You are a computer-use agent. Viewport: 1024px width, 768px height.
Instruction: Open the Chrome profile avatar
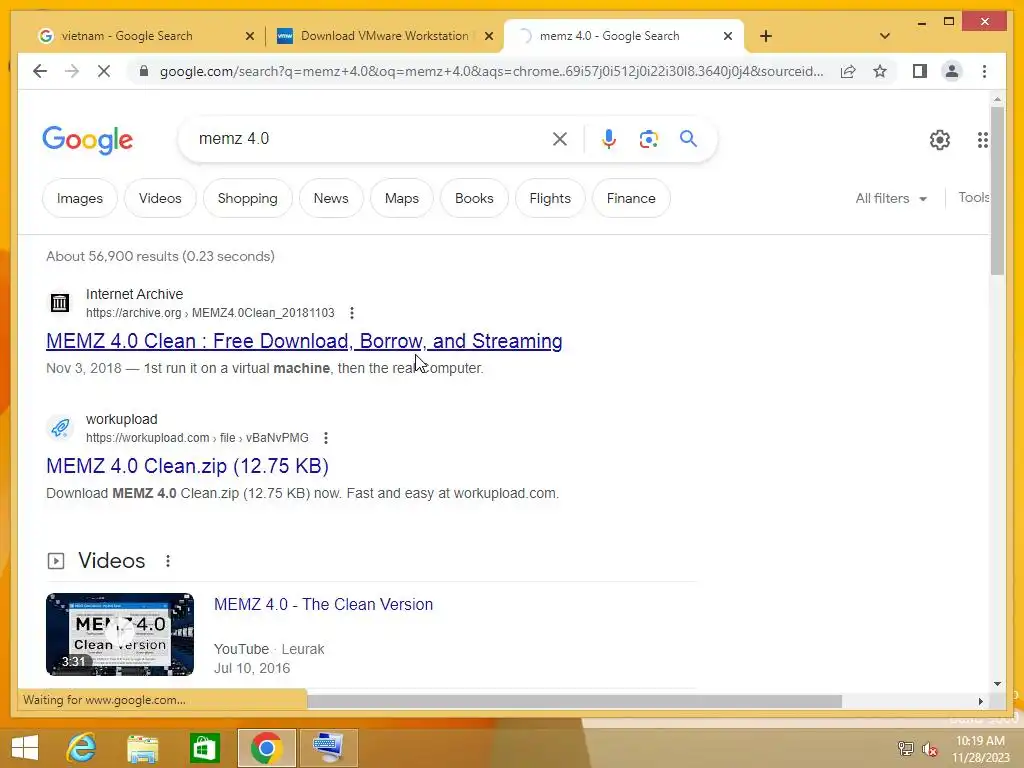coord(952,71)
